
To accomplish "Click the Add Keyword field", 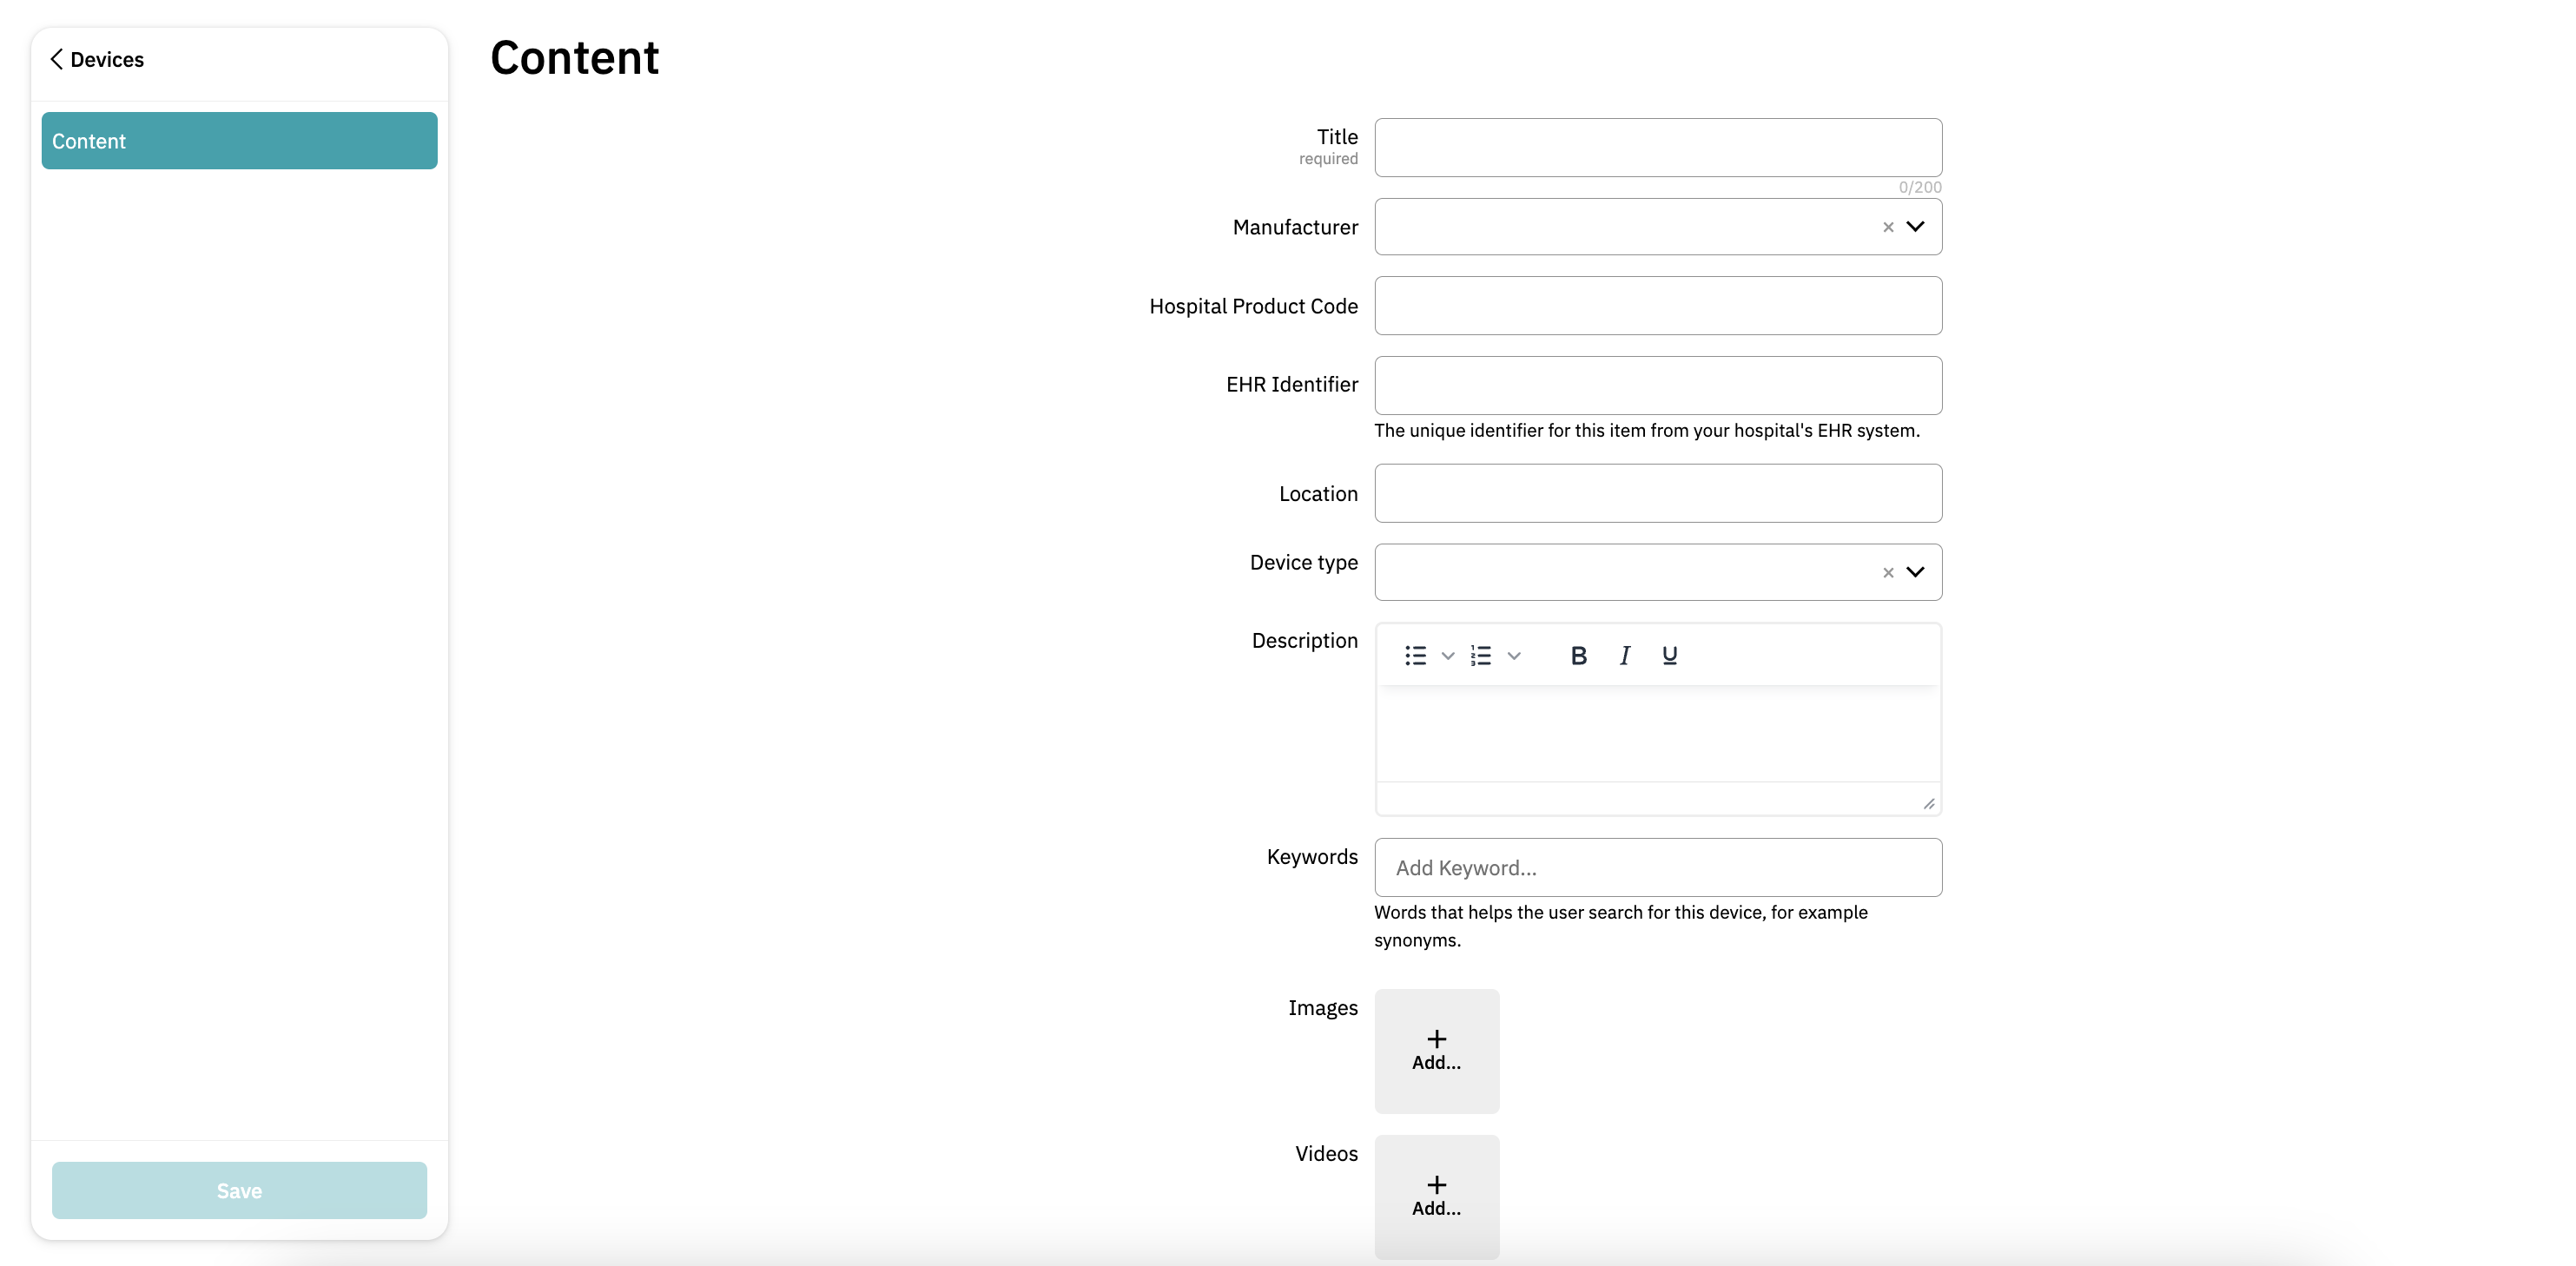I will tap(1657, 867).
